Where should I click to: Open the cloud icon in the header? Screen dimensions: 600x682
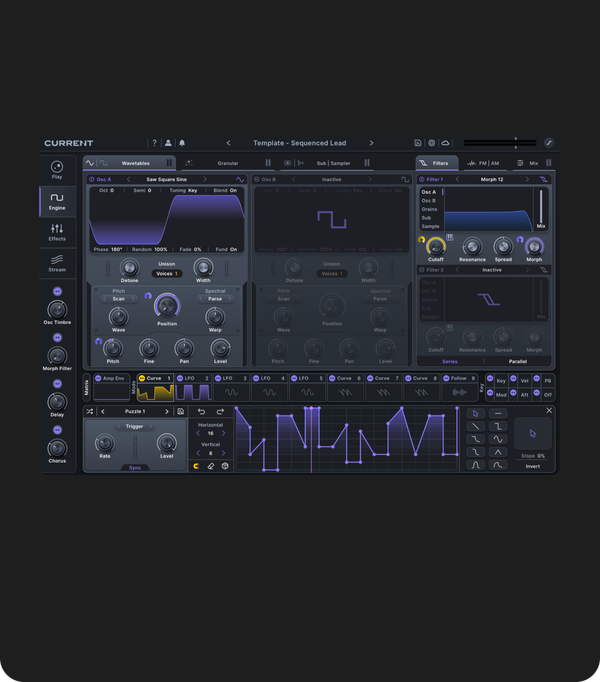click(x=445, y=143)
